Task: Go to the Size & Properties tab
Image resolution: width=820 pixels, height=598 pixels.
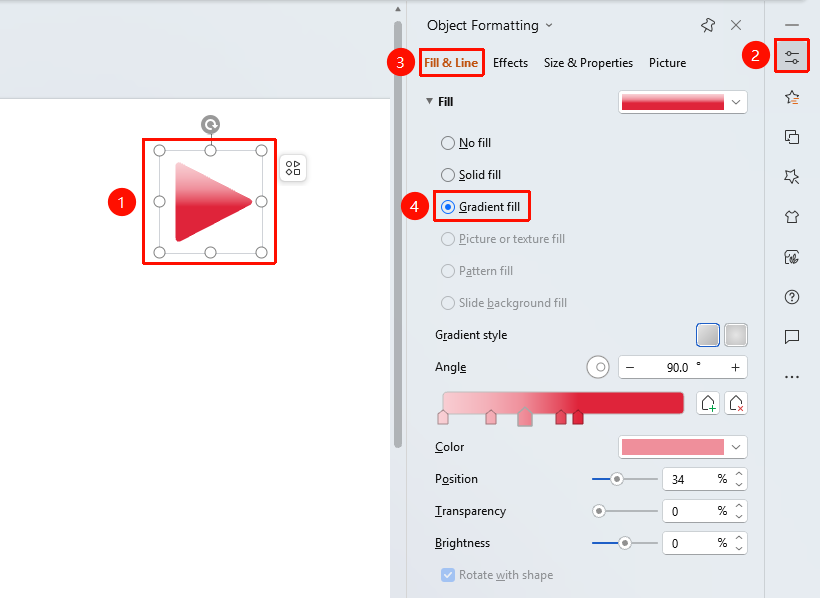Action: pyautogui.click(x=588, y=63)
